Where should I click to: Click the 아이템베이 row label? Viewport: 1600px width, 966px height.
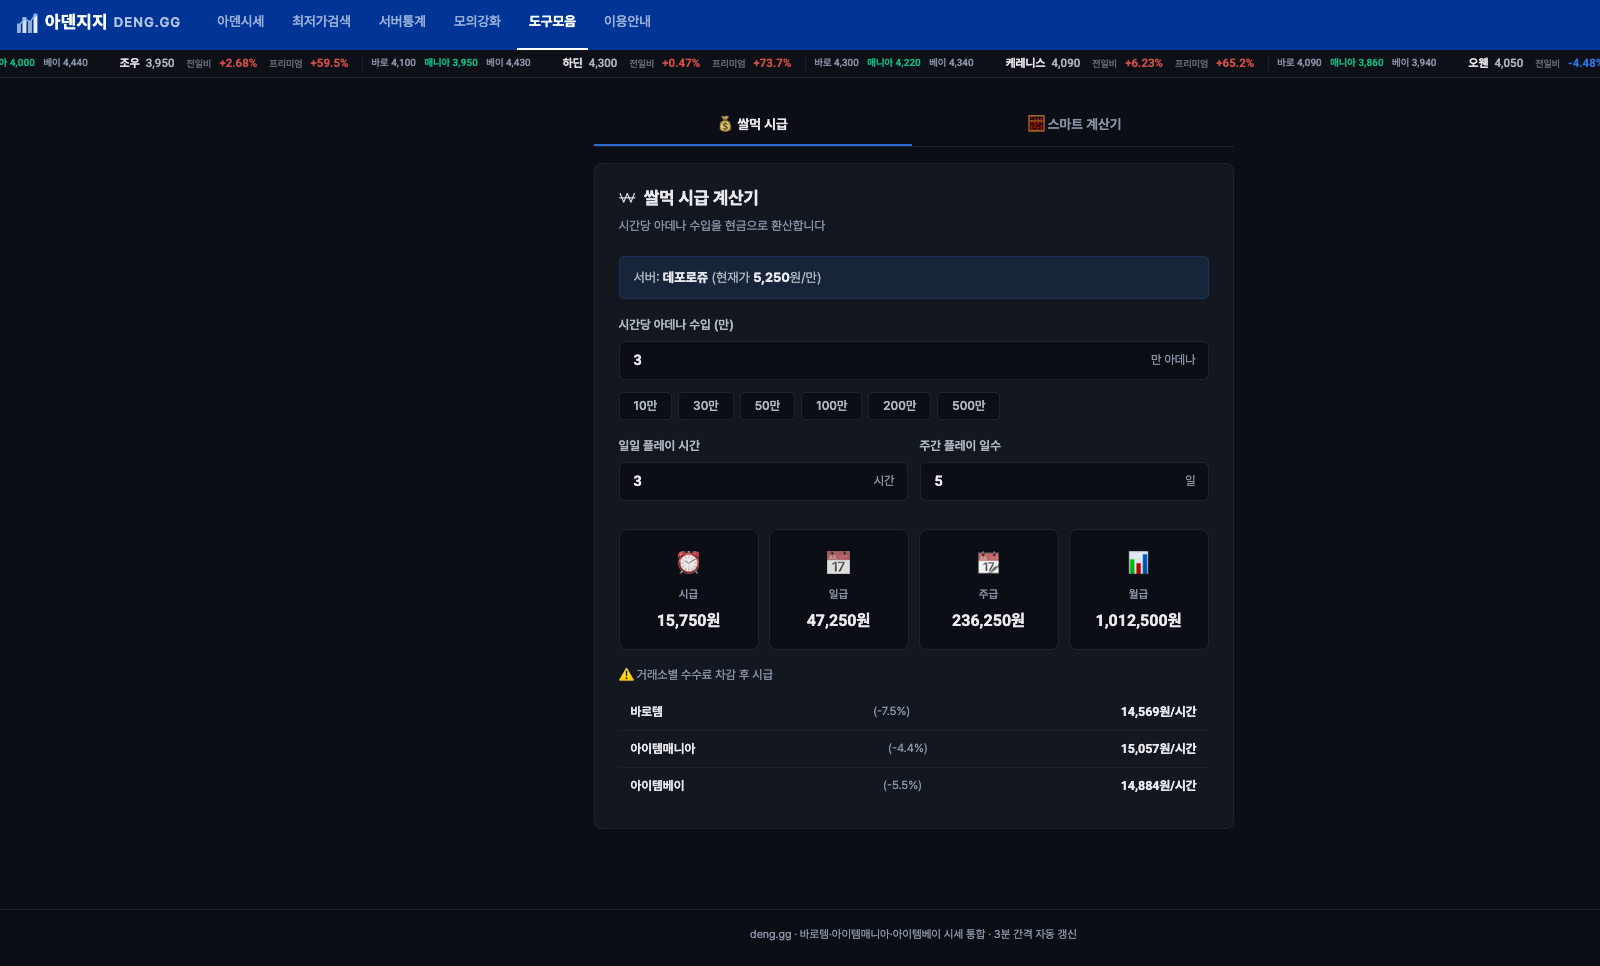pos(657,786)
